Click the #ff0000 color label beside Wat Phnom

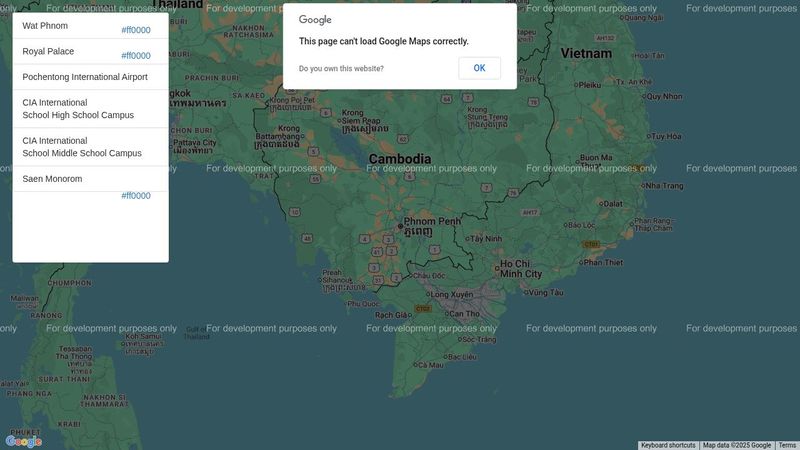(135, 31)
